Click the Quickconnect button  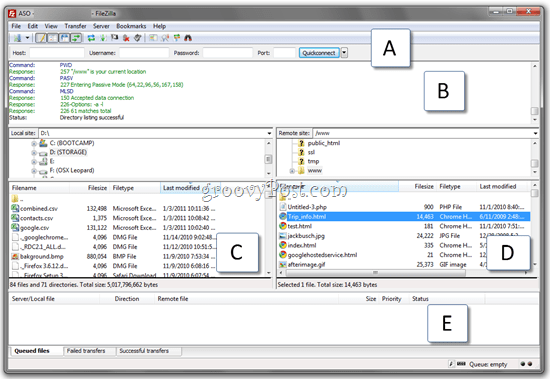(319, 53)
